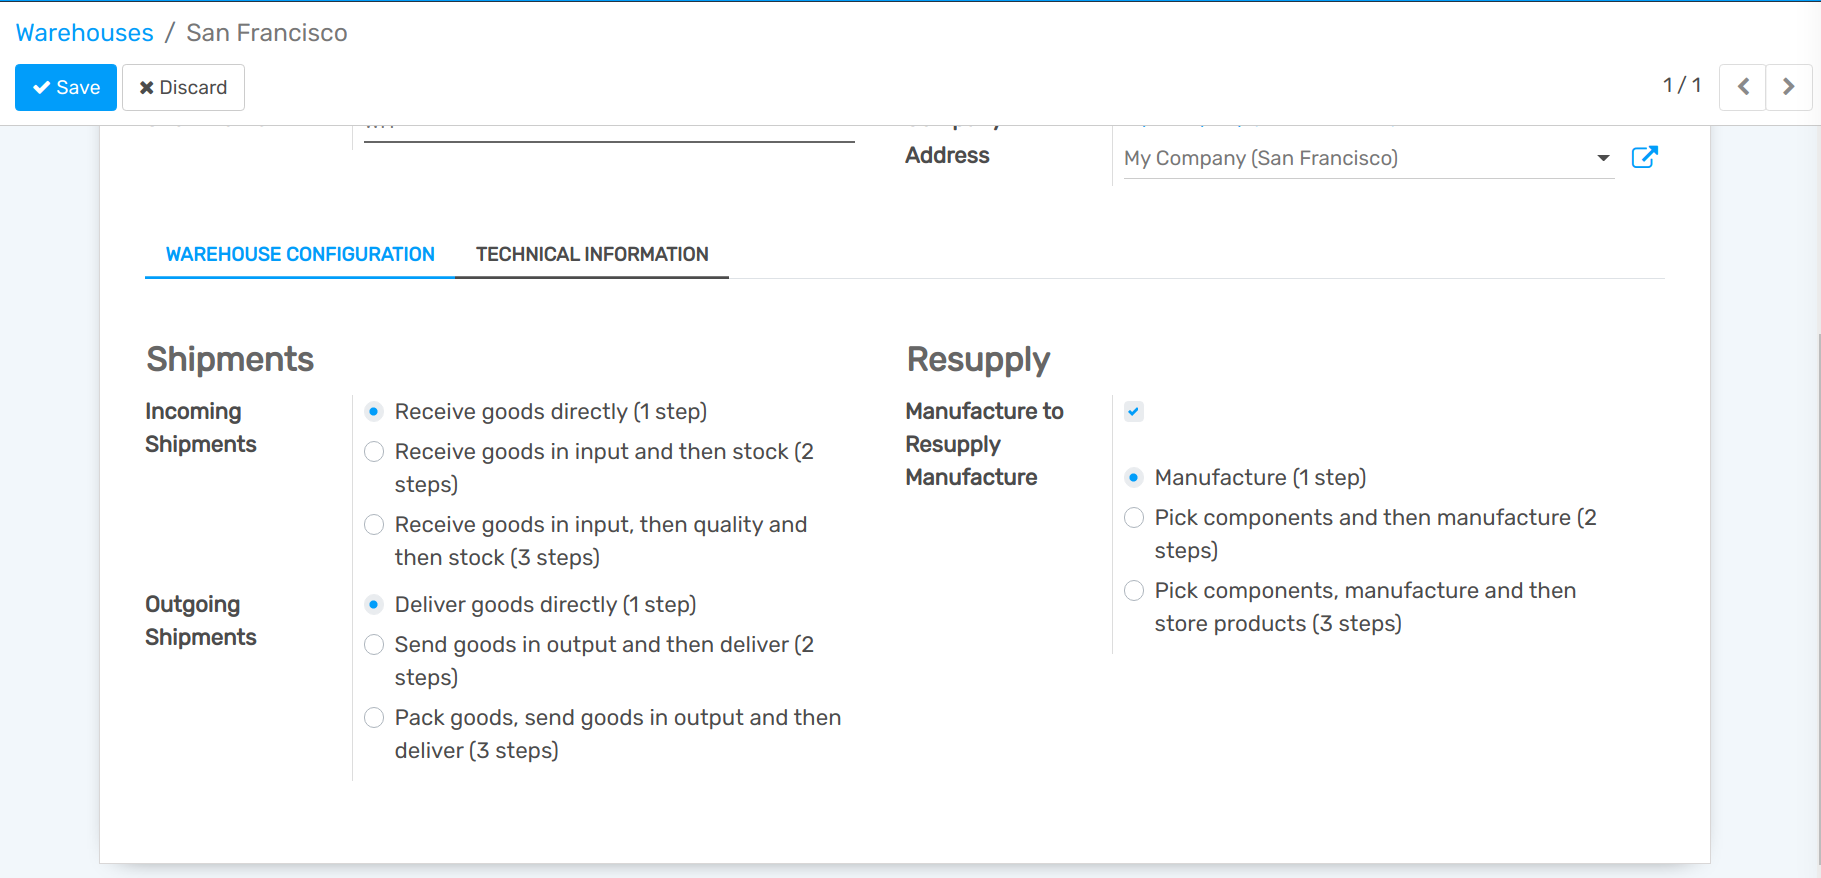Screen dimensions: 1821x878
Task: Click the Address input field
Action: pyautogui.click(x=1350, y=158)
